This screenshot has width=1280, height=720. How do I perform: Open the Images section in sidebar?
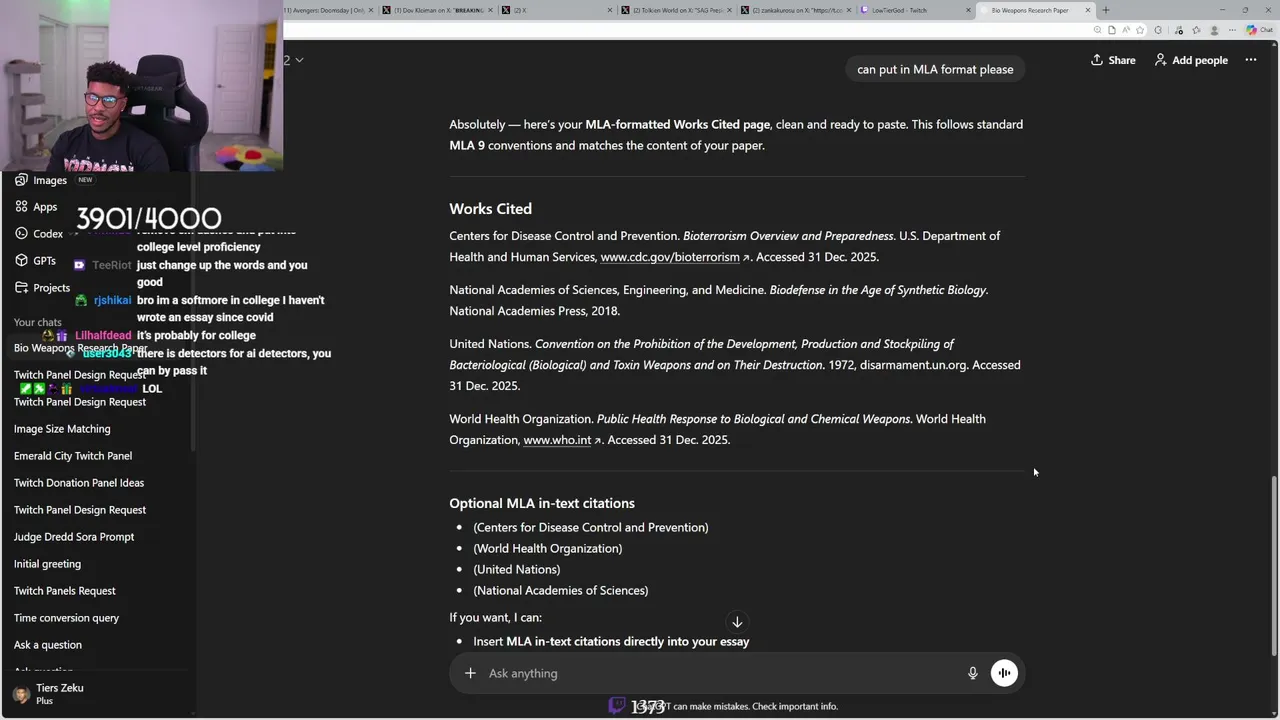tap(50, 180)
